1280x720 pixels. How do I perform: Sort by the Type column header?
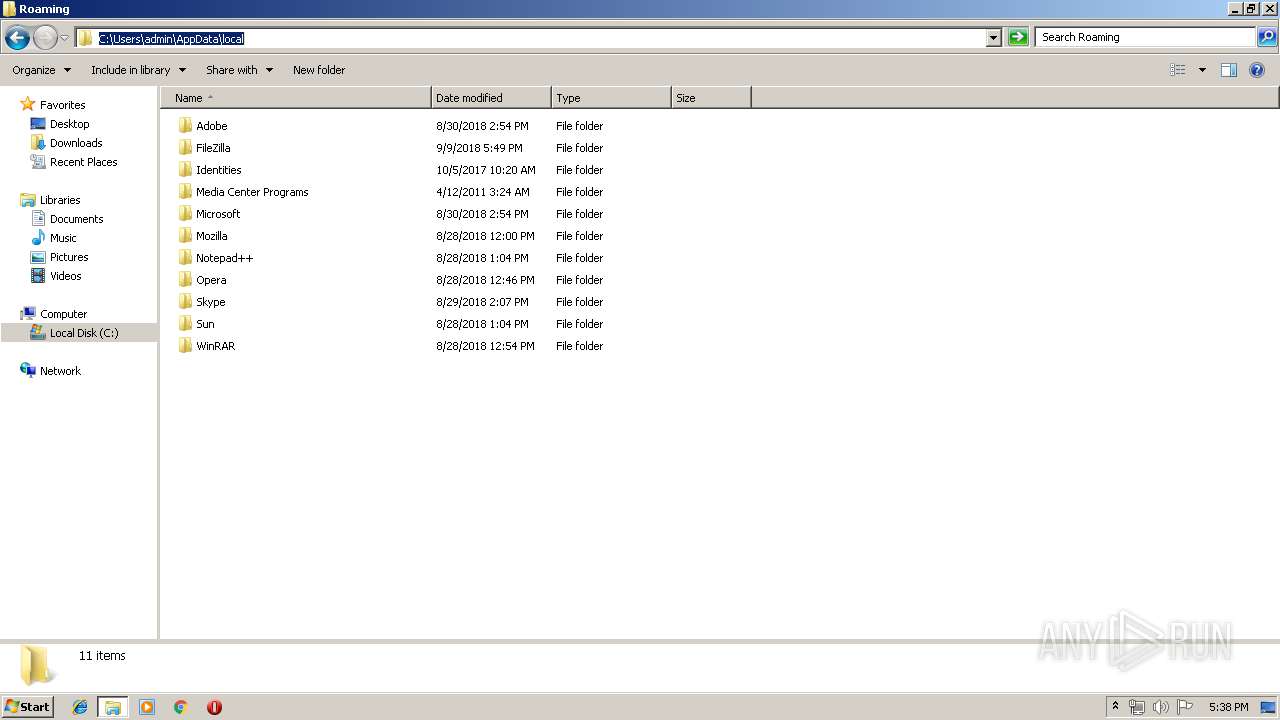pos(611,98)
